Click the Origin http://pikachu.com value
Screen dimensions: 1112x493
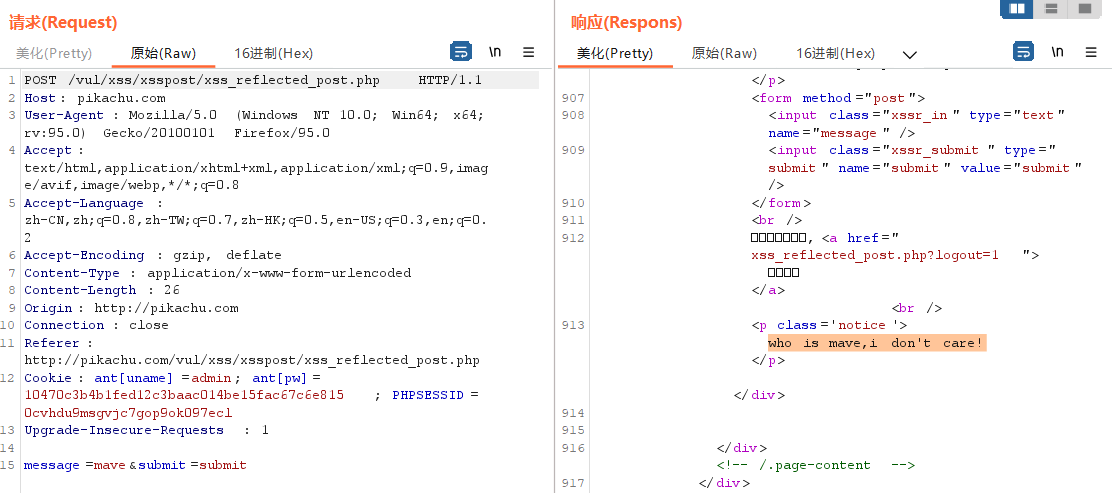pyautogui.click(x=166, y=308)
